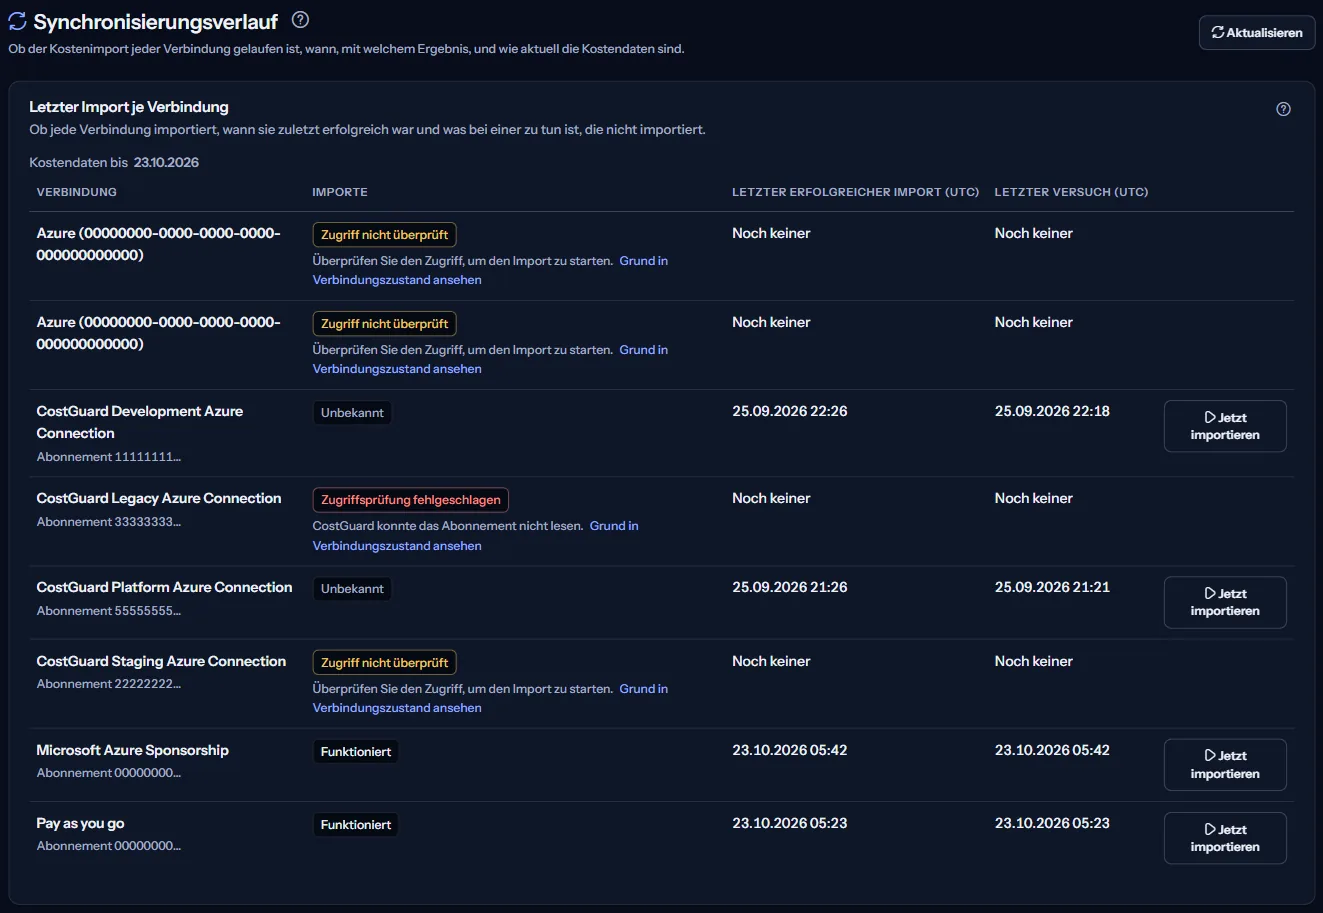The image size is (1323, 913).
Task: Click Jetzt importieren for Pay as you go
Action: 1225,838
